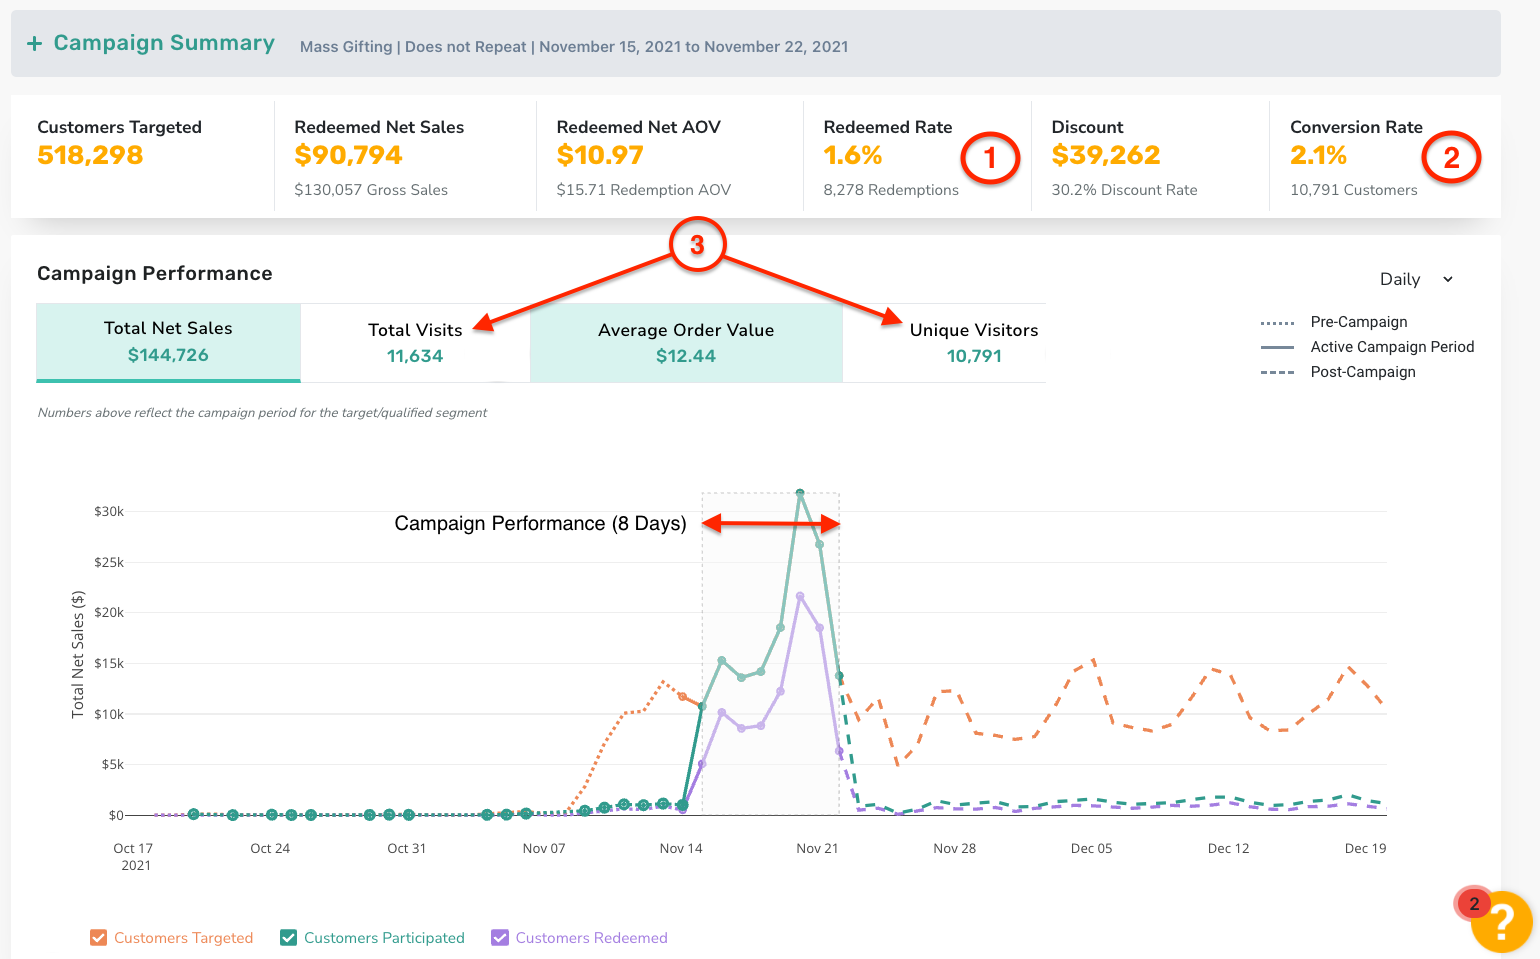Click the Redeemed Rate label
Screen dimensions: 1540x959
coord(888,127)
